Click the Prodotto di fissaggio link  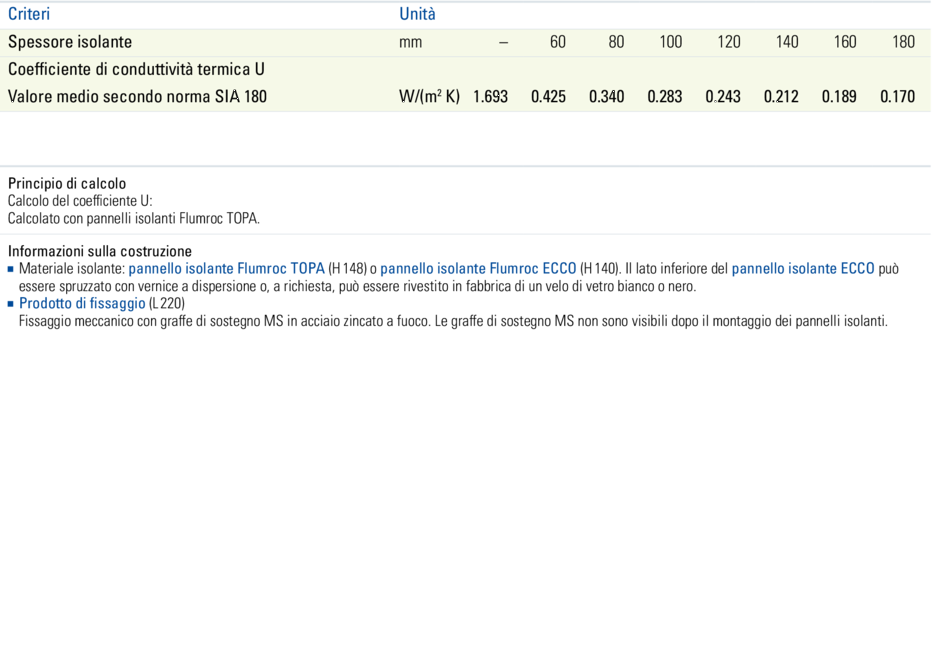pos(82,304)
